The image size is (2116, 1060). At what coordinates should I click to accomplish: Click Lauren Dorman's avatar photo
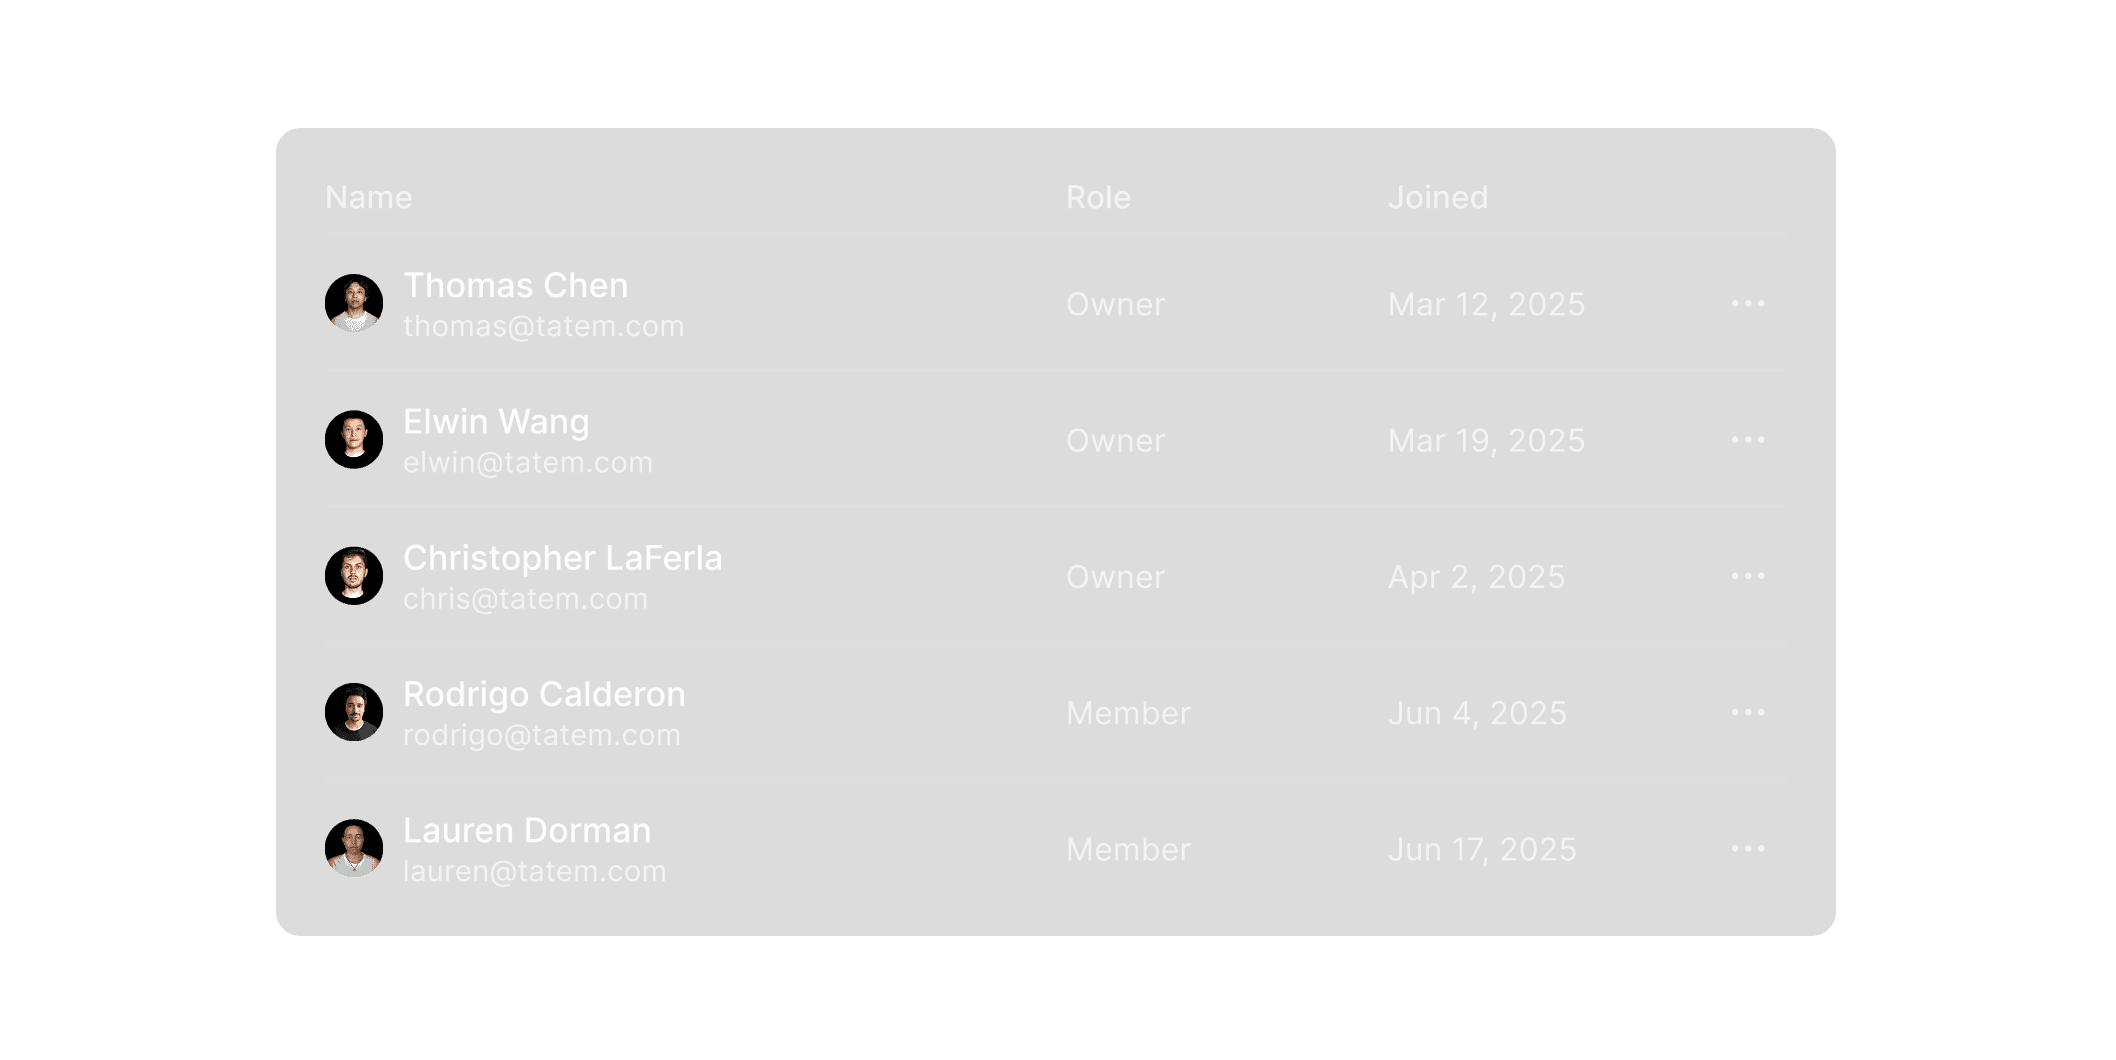[354, 848]
